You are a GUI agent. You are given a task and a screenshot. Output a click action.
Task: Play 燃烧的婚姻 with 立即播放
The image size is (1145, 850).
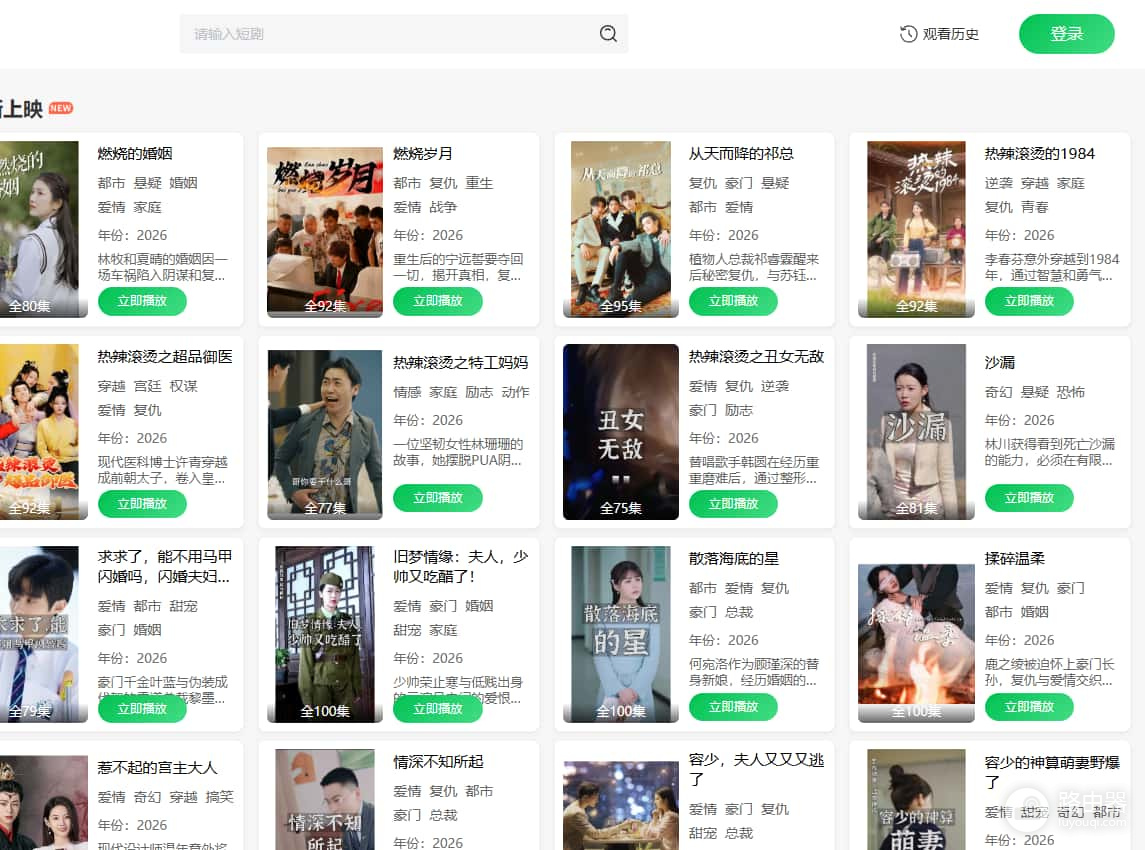(142, 301)
